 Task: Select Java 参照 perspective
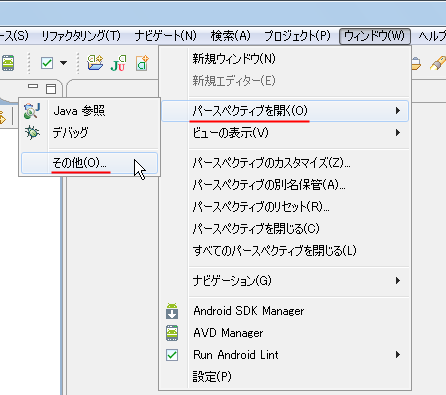[89, 111]
